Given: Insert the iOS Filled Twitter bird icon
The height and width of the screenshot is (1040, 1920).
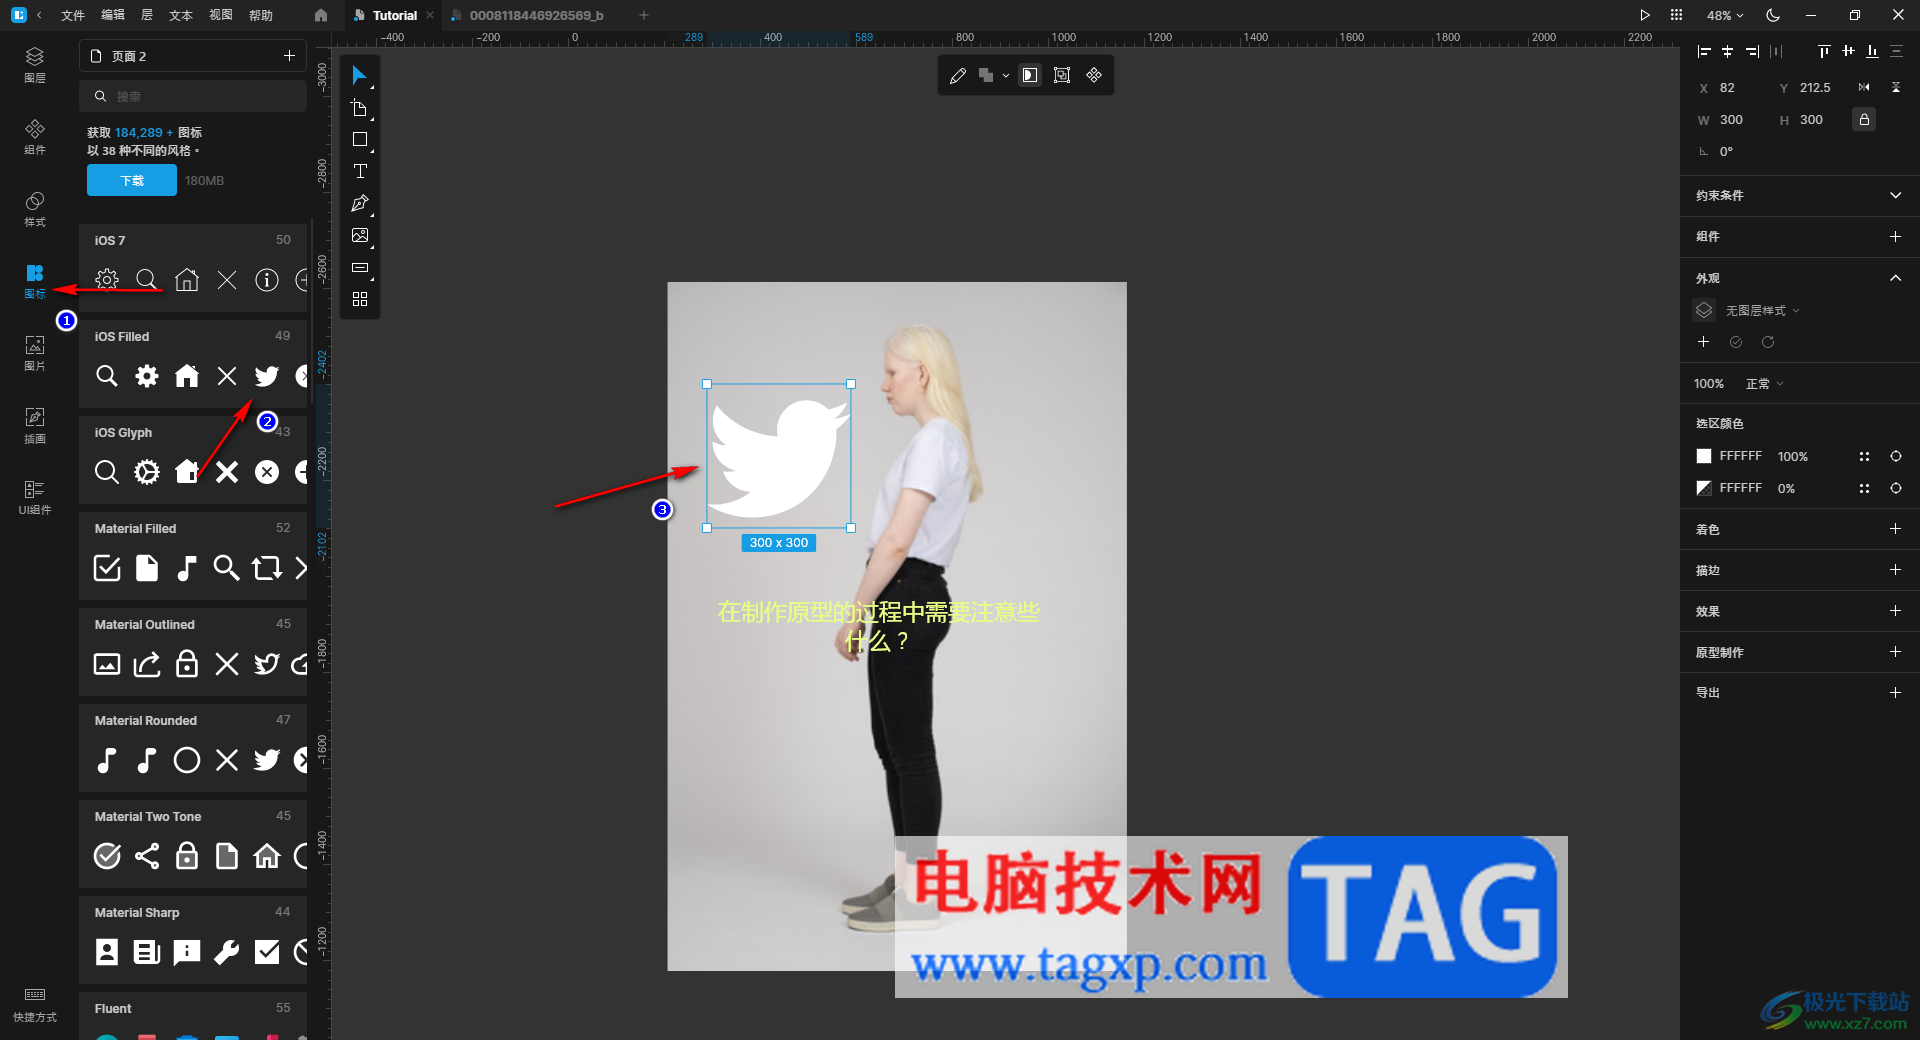Looking at the screenshot, I should point(267,376).
